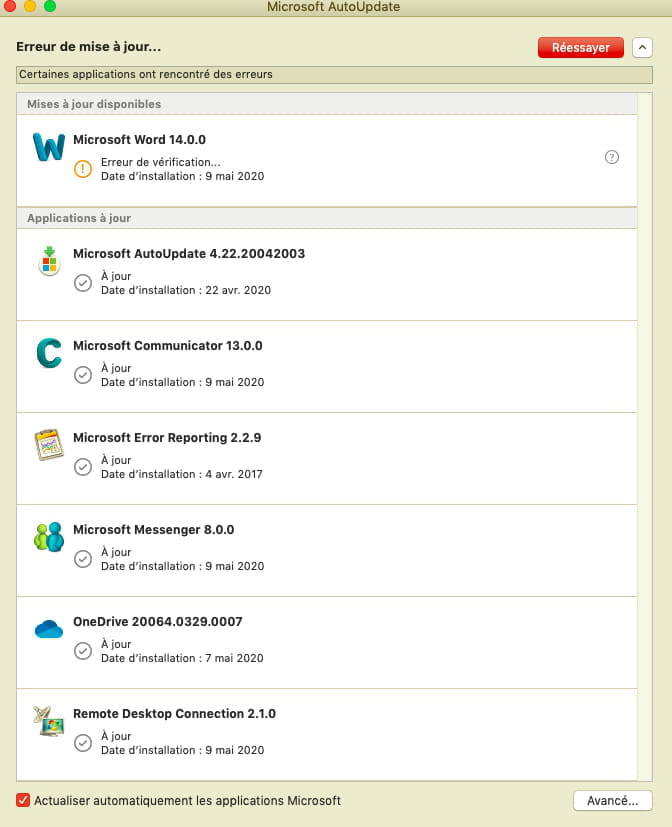Click the "Mises à jour disponibles" section header

point(327,104)
